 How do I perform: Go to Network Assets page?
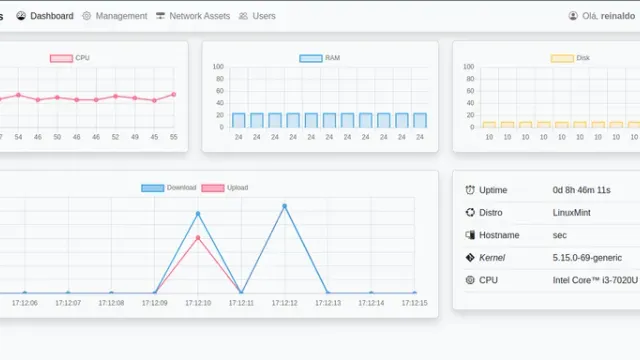(193, 16)
